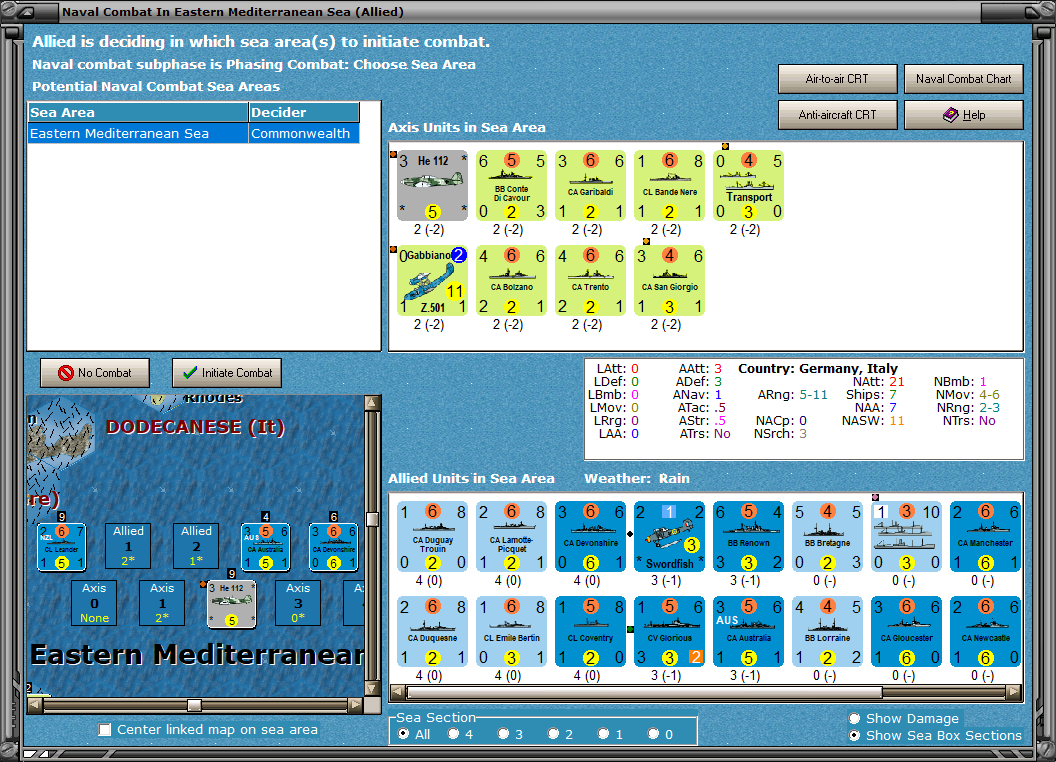Select the All sea section radio button

(x=403, y=734)
